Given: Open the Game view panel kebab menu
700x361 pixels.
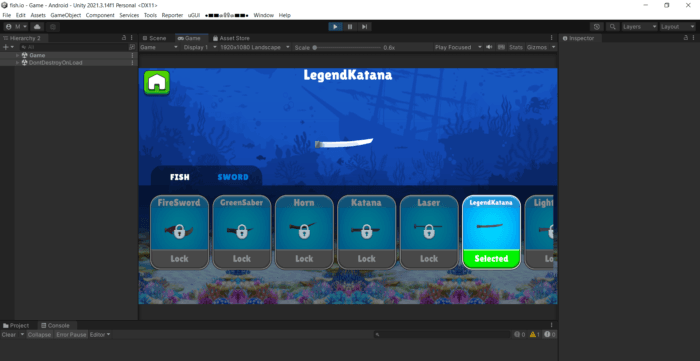Looking at the screenshot, I should click(x=551, y=38).
